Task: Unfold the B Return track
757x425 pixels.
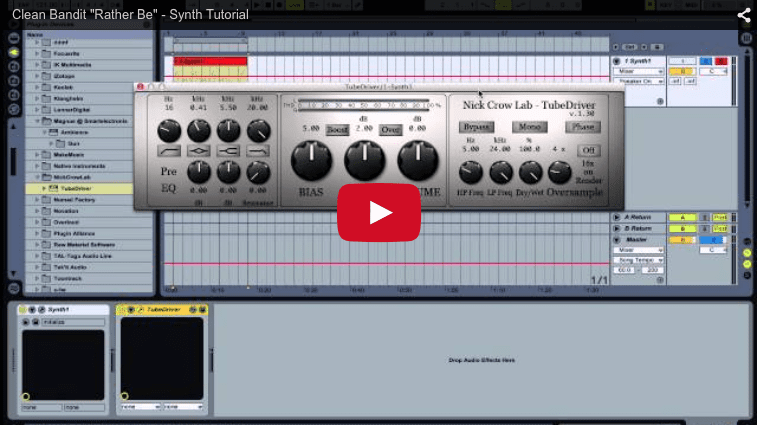Action: click(617, 228)
